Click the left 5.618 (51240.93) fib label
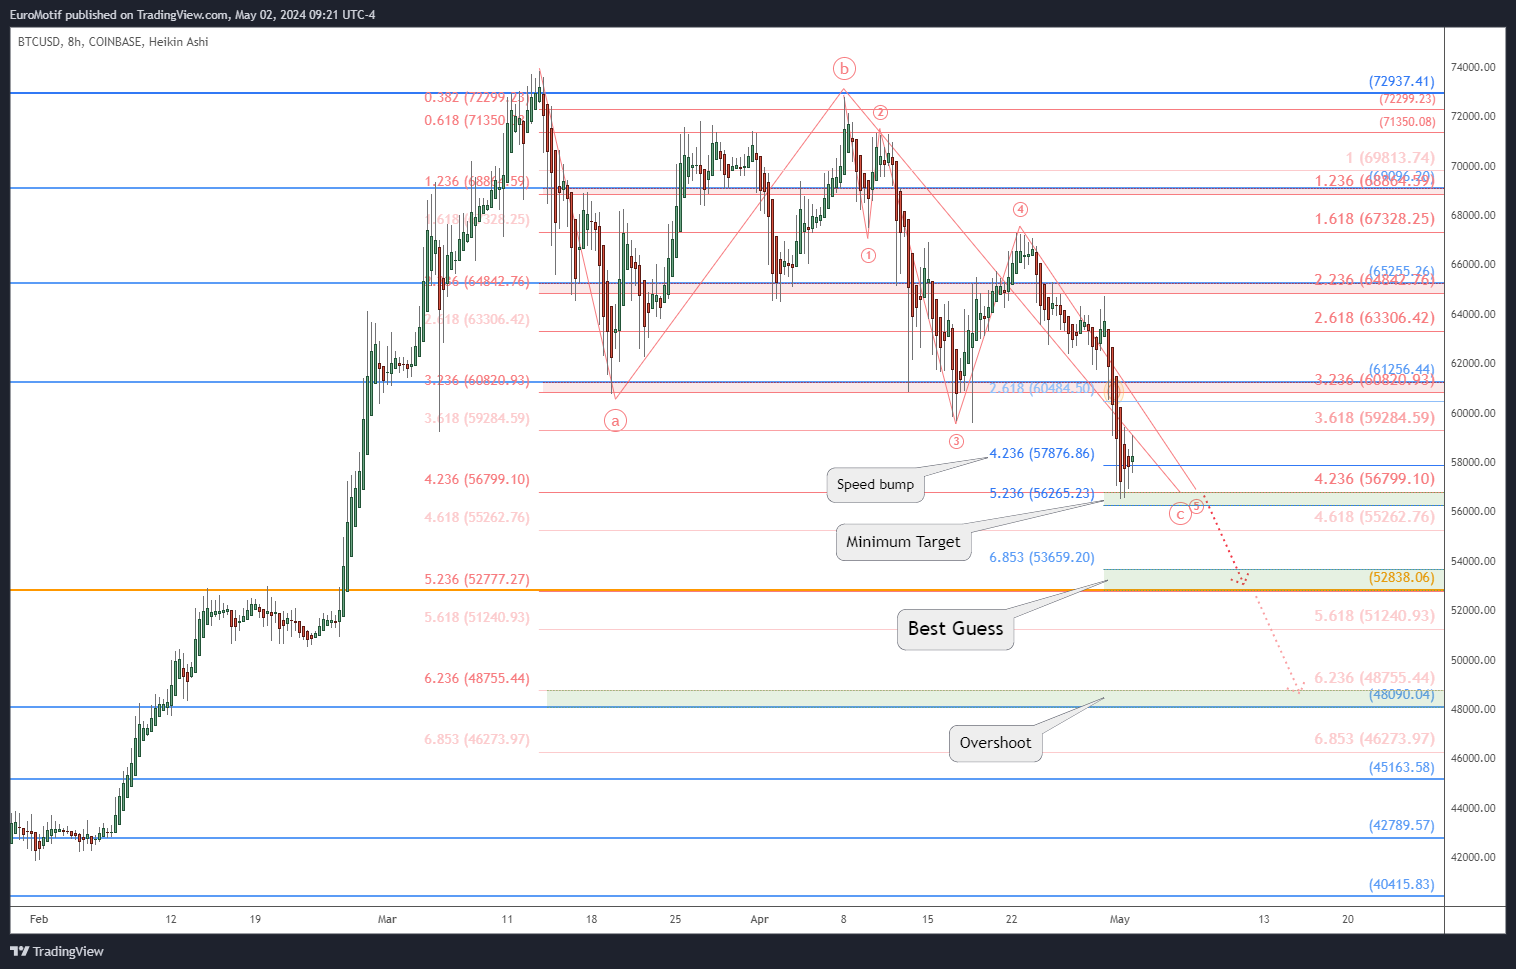Screen dimensions: 1516x969 coord(477,617)
